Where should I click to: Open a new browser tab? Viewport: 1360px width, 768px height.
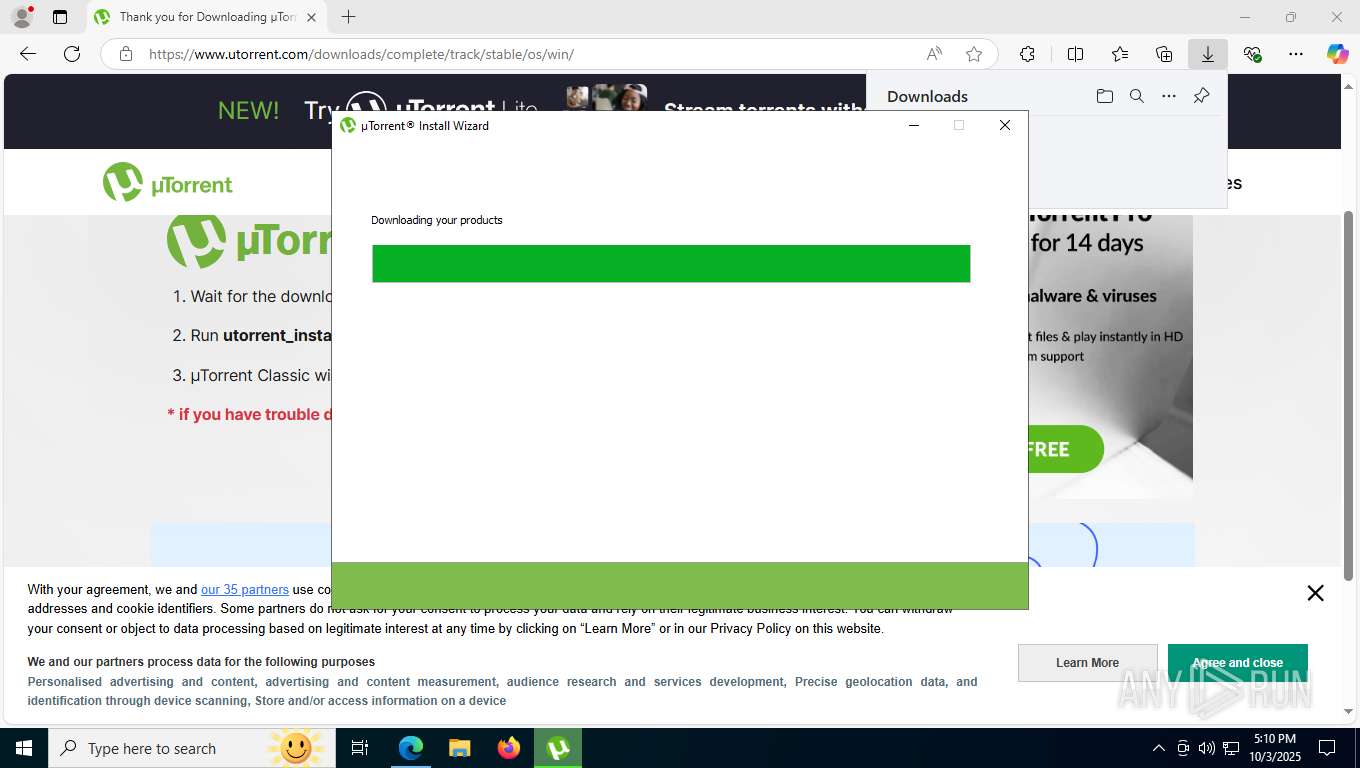pyautogui.click(x=348, y=17)
